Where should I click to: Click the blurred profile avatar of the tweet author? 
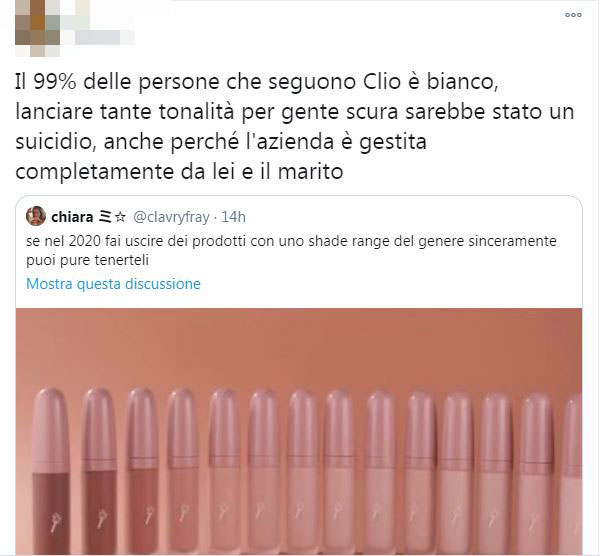[x=38, y=28]
